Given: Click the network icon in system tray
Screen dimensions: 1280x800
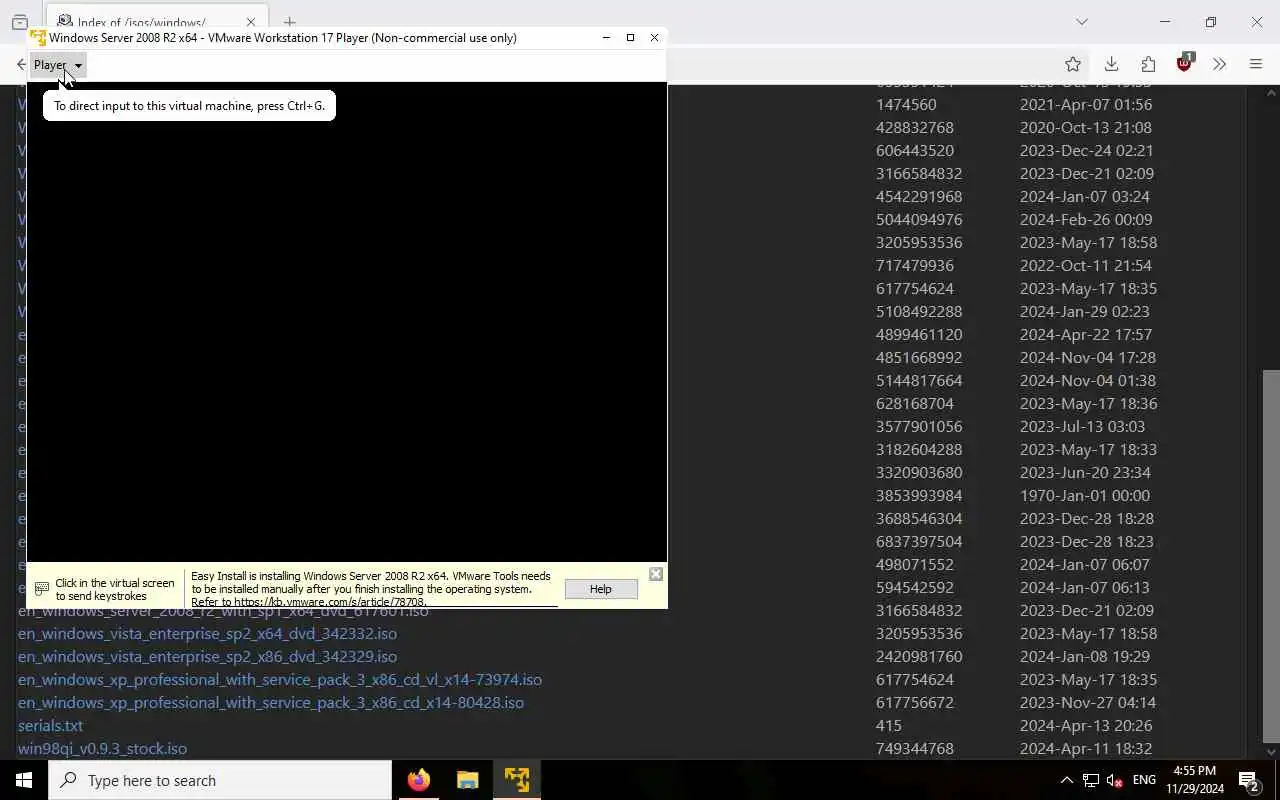Looking at the screenshot, I should [1091, 780].
